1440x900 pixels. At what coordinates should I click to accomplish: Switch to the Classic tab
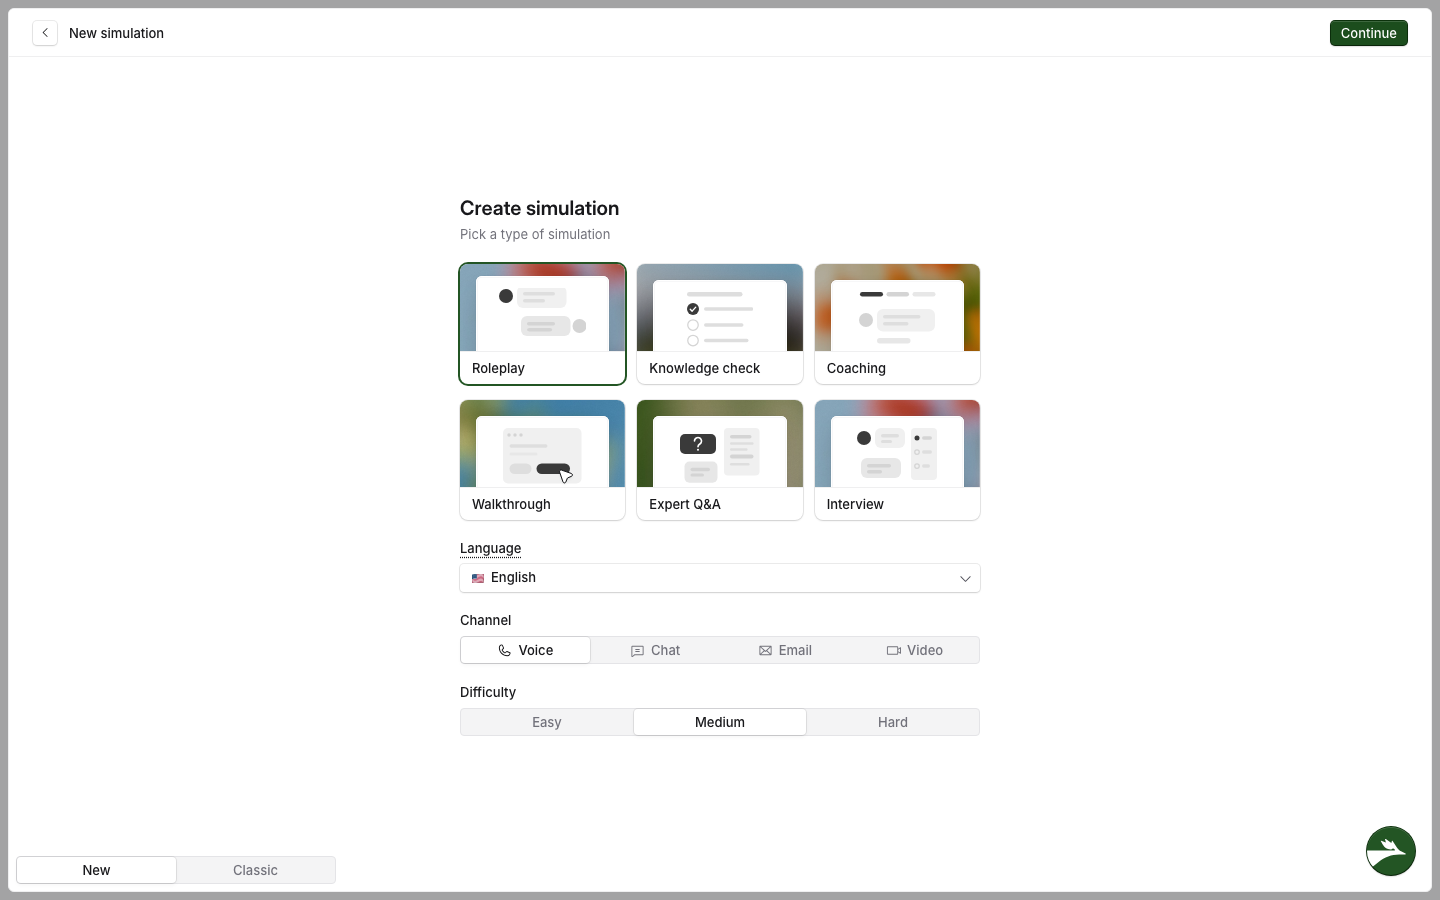pyautogui.click(x=255, y=870)
